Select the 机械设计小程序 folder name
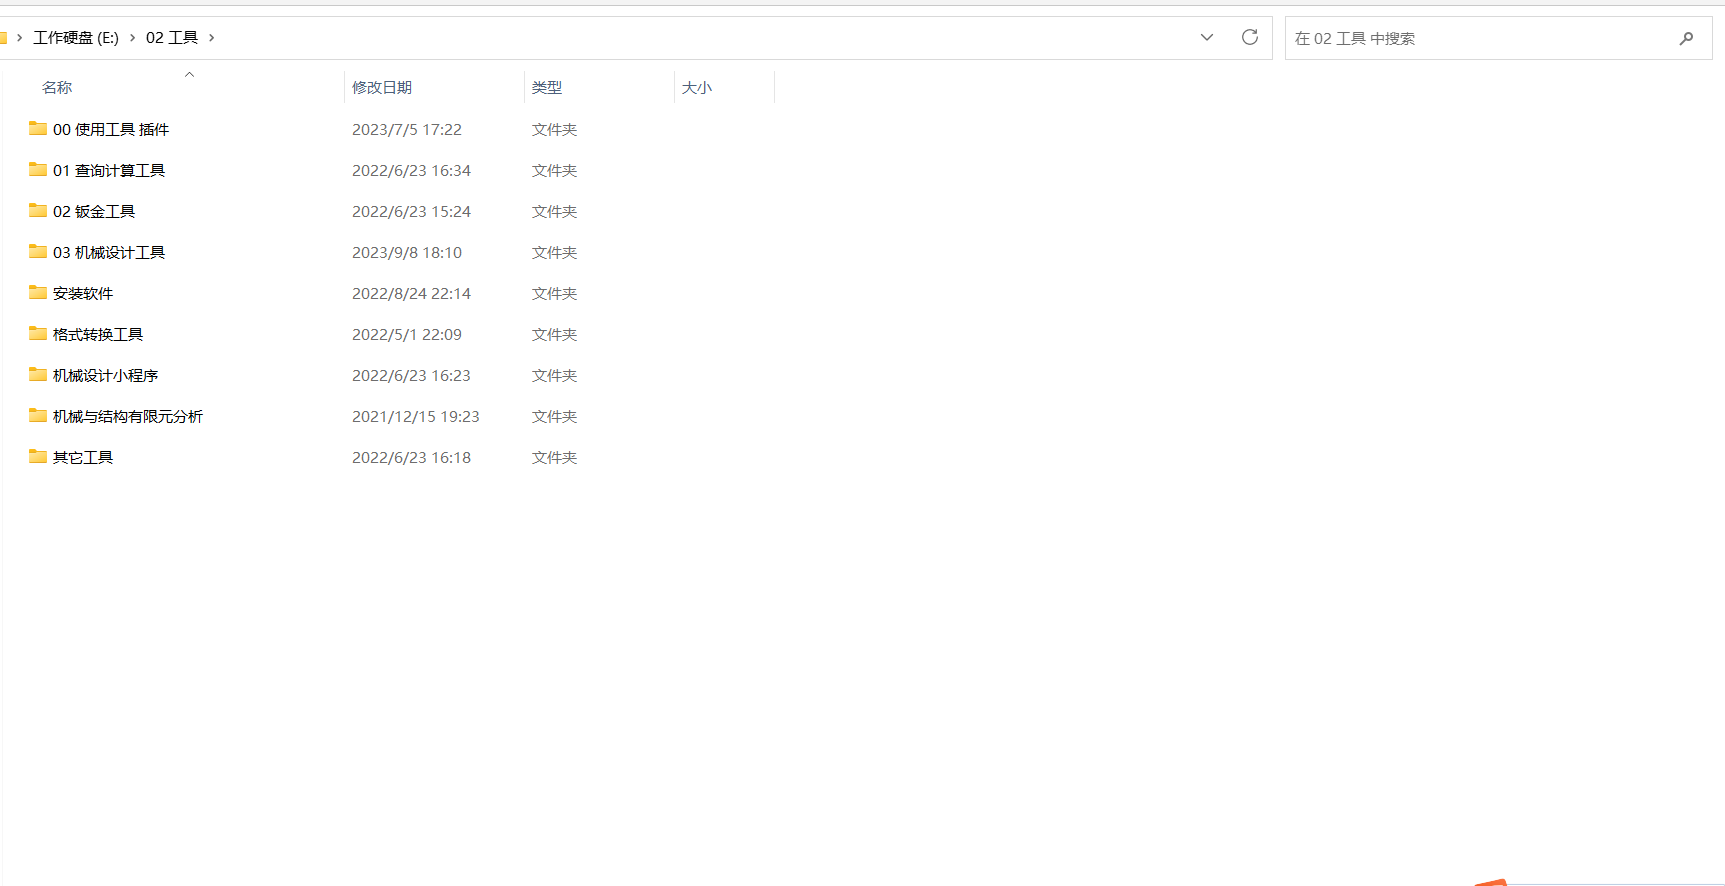Screen dimensions: 1725x886 (x=105, y=376)
